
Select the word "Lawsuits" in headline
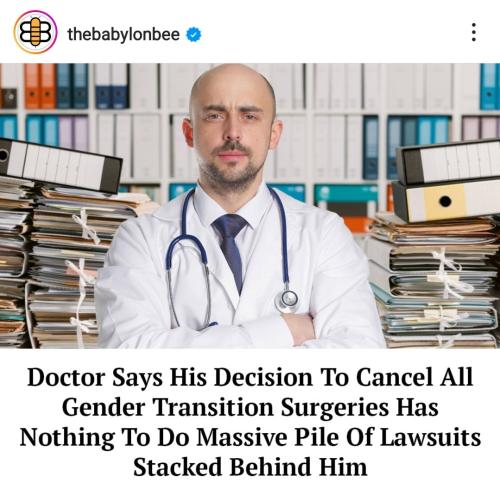pos(430,437)
